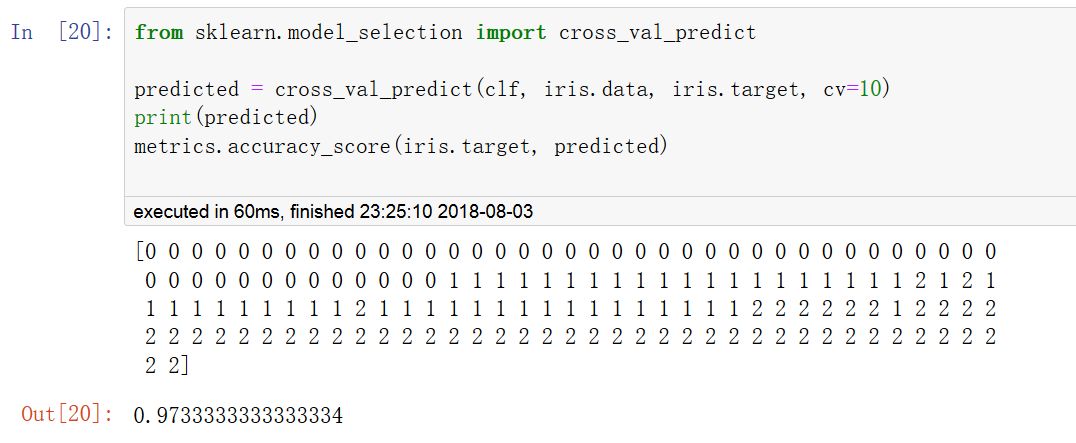Place cursor on sklearn.model_selection module name

(x=328, y=32)
